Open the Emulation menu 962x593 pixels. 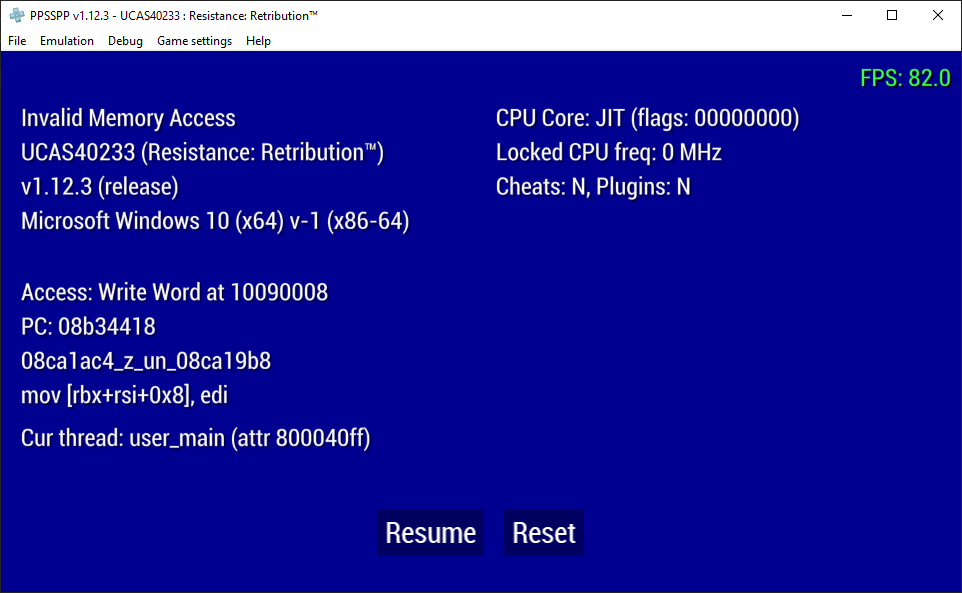[67, 40]
